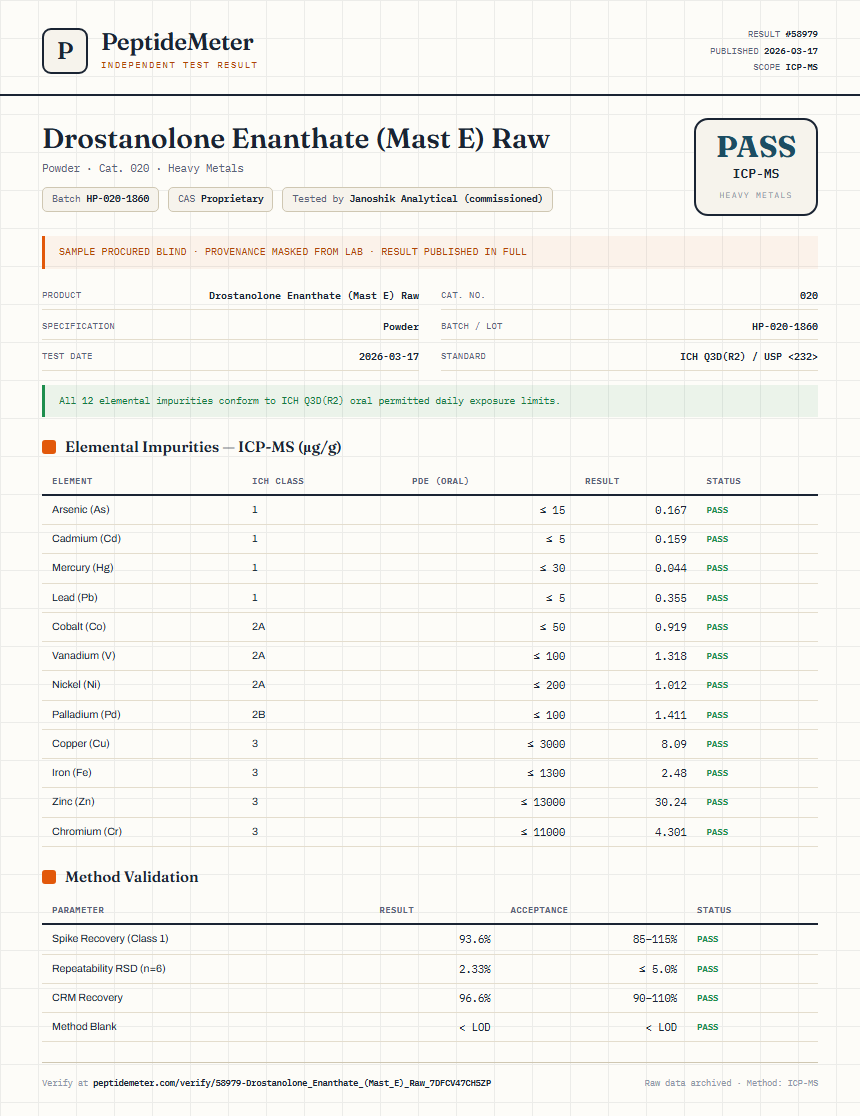Click the Zinc (Zn) limit ≤ 13000

tap(542, 802)
